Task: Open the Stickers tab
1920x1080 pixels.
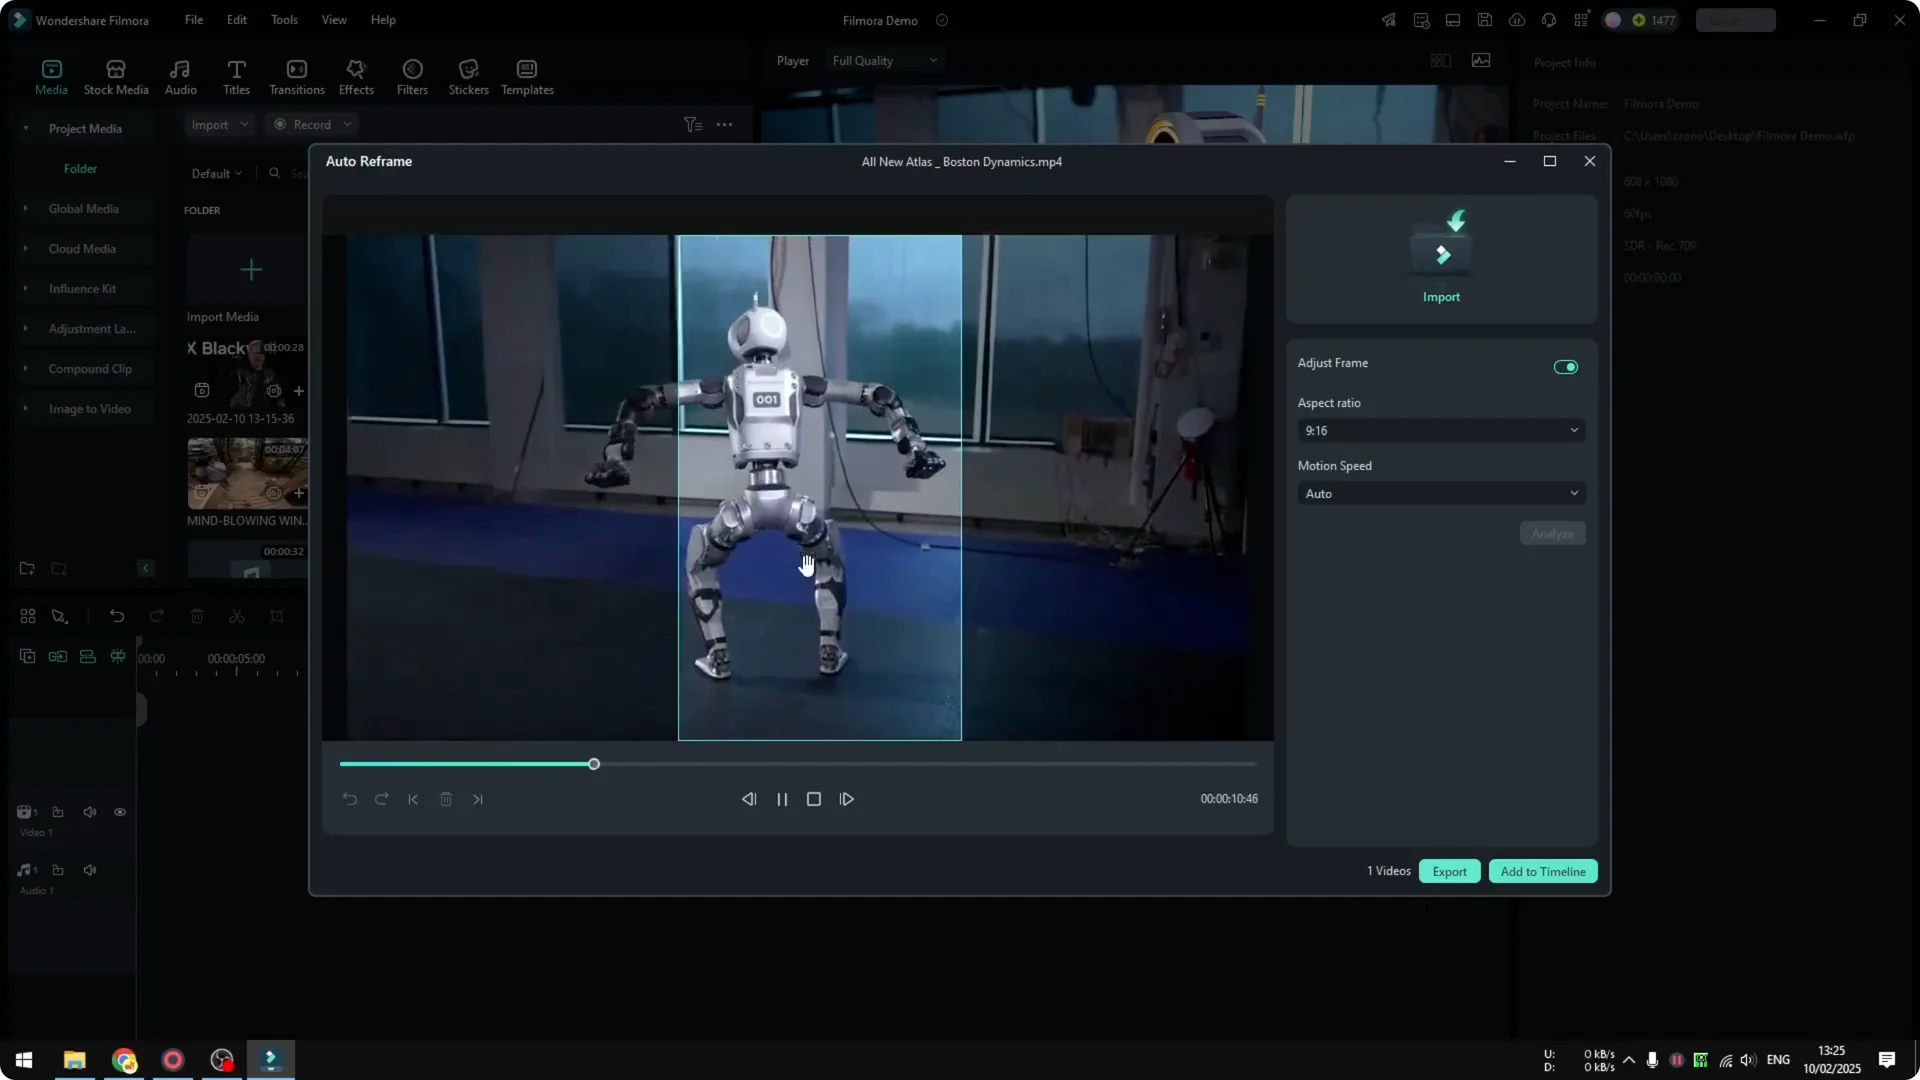Action: point(468,77)
